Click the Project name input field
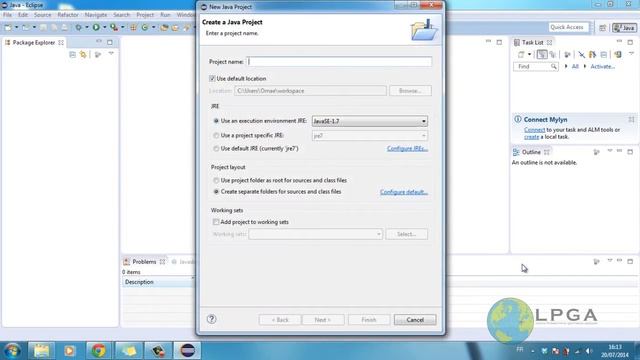The width and height of the screenshot is (640, 360). click(339, 62)
